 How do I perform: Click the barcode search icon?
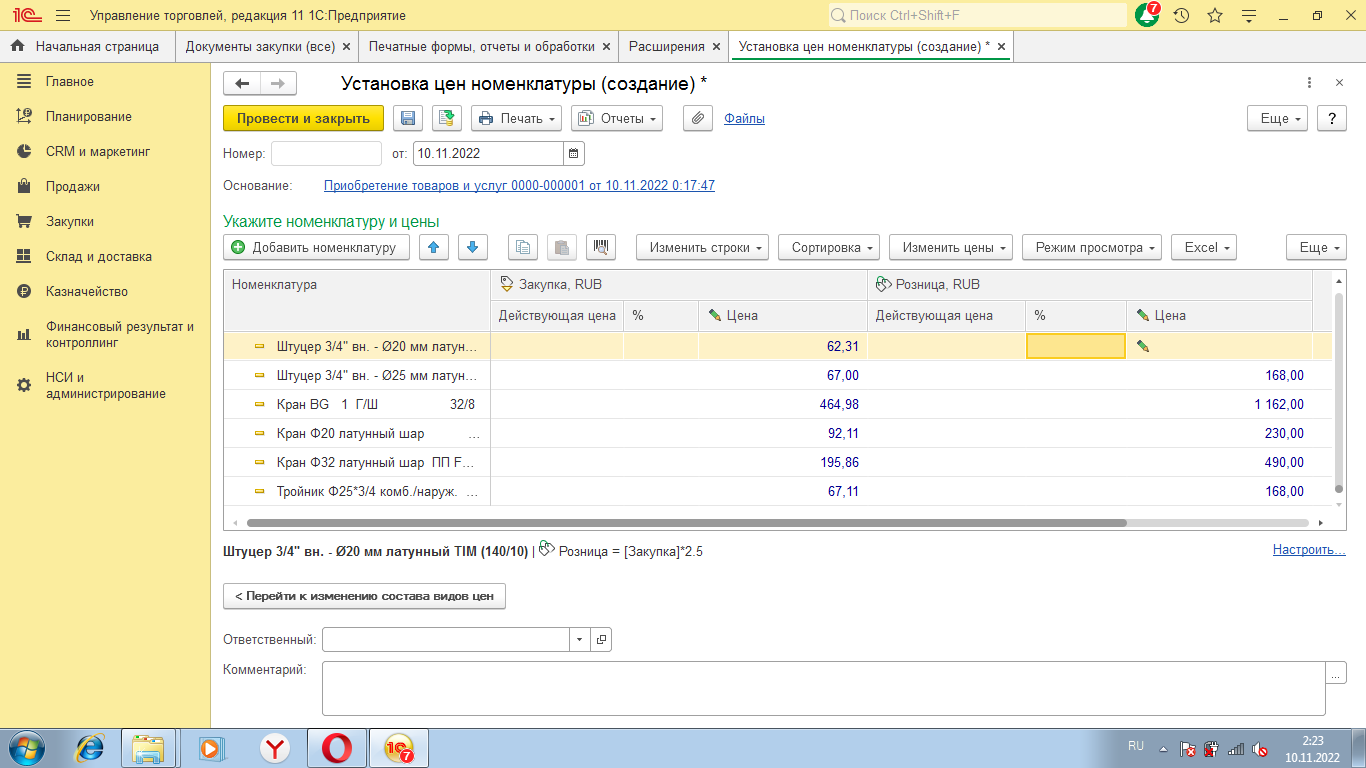coord(601,247)
